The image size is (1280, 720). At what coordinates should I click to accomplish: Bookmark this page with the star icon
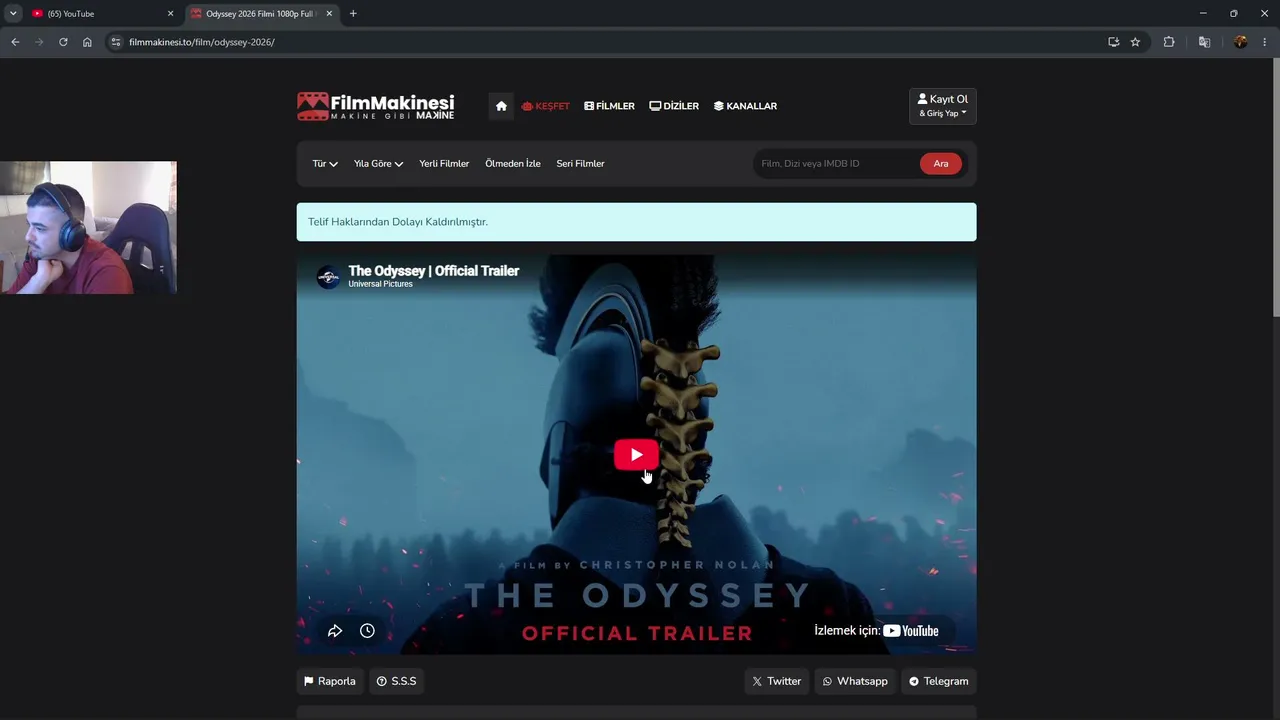[1135, 42]
